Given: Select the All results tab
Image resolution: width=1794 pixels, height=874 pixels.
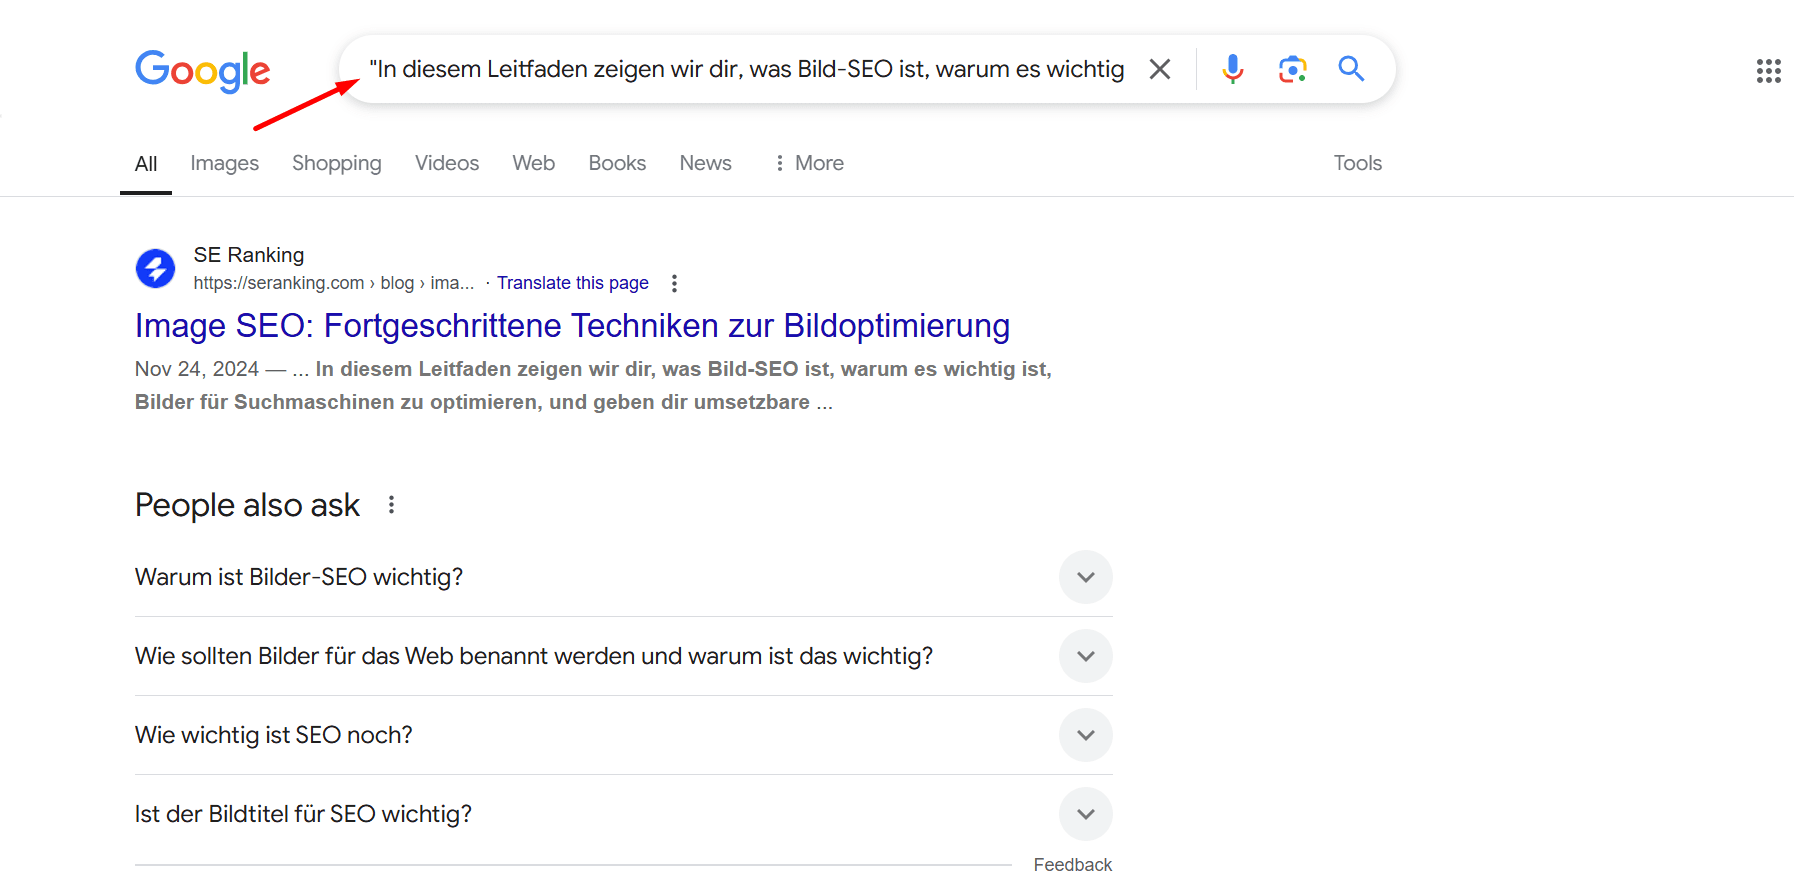Looking at the screenshot, I should click(146, 164).
